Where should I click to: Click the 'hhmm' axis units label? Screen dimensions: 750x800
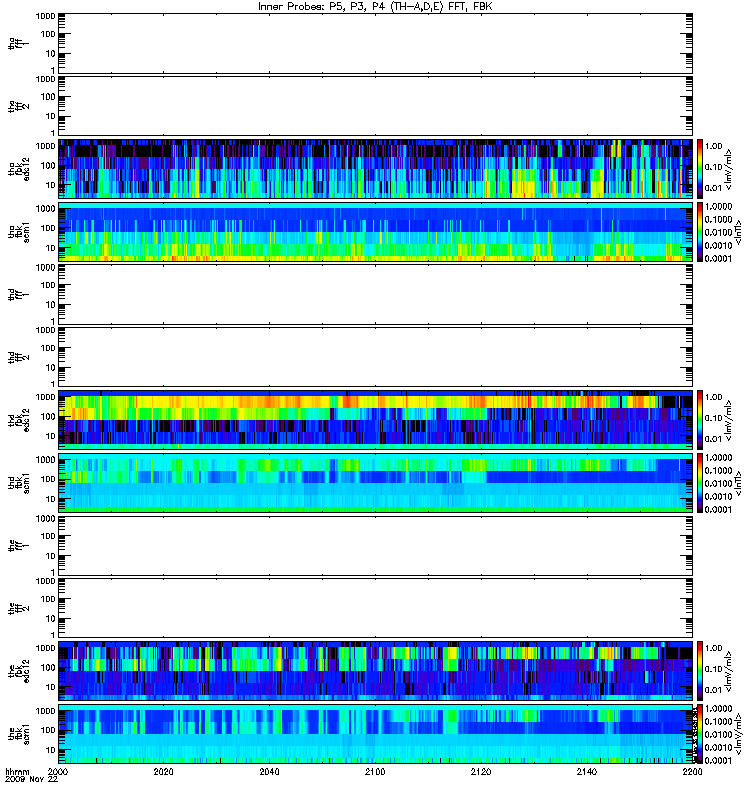[x=17, y=772]
